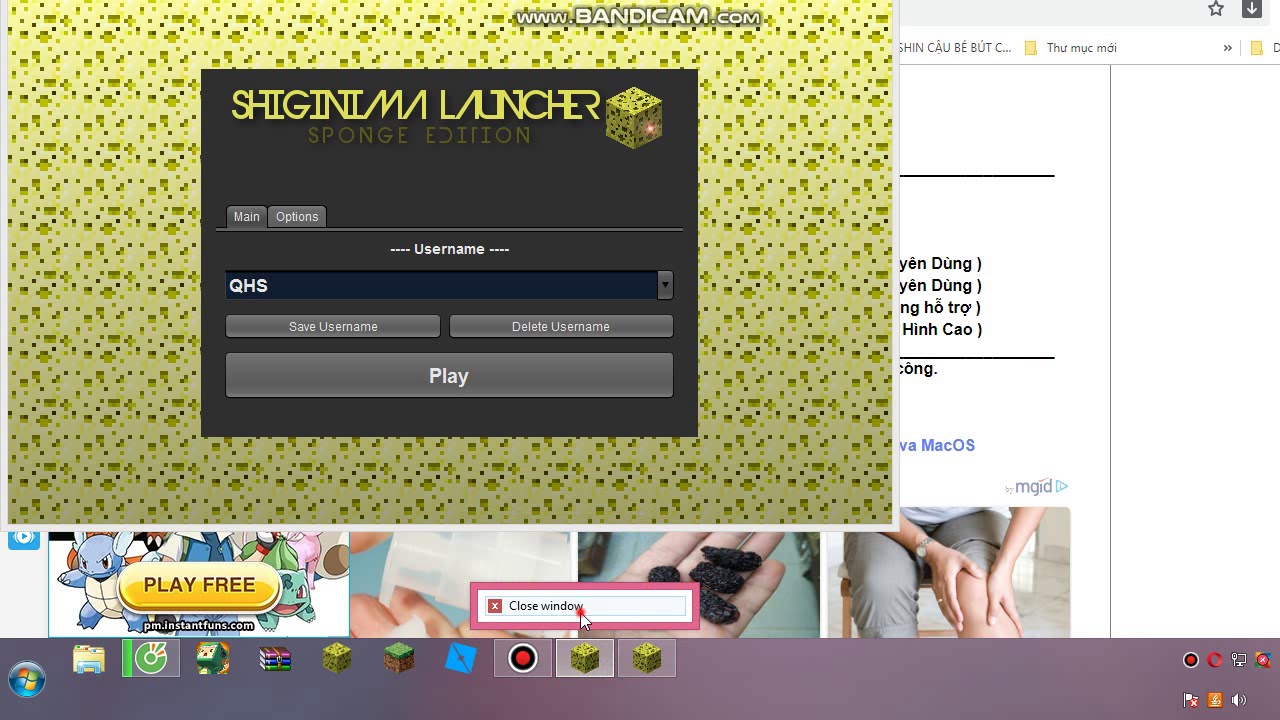The width and height of the screenshot is (1280, 720).
Task: Click the PLAY FREE Pokemon ad banner
Action: tap(199, 584)
